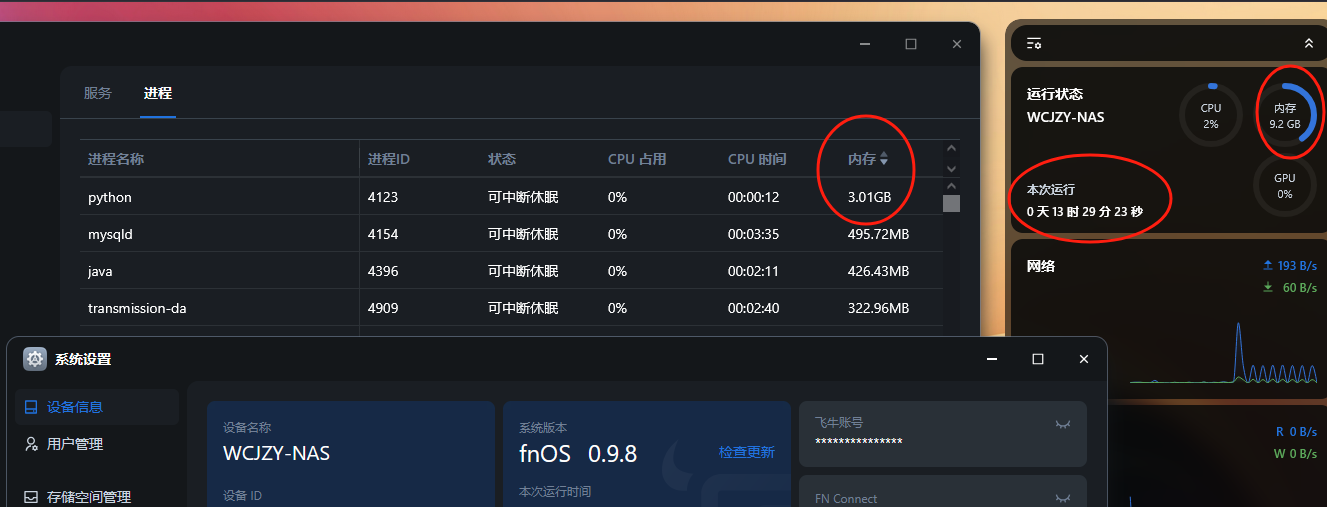
Task: Select the 进程 tab
Action: tap(158, 93)
